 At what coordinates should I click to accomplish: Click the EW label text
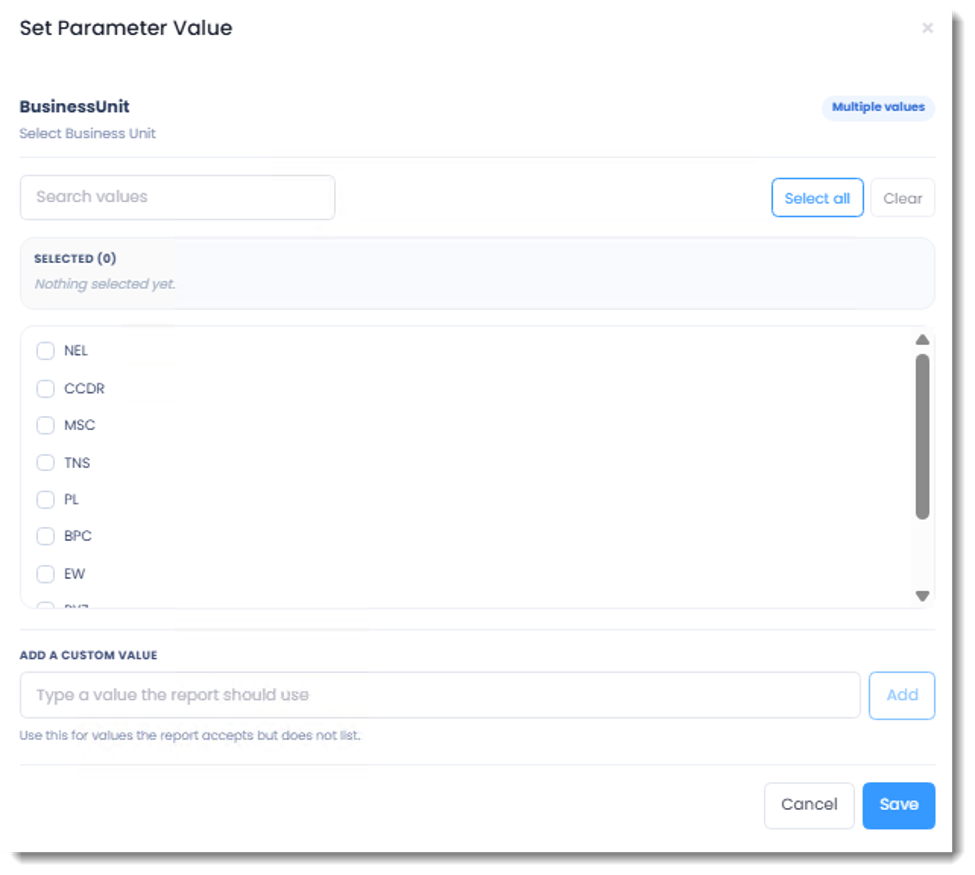click(x=74, y=573)
